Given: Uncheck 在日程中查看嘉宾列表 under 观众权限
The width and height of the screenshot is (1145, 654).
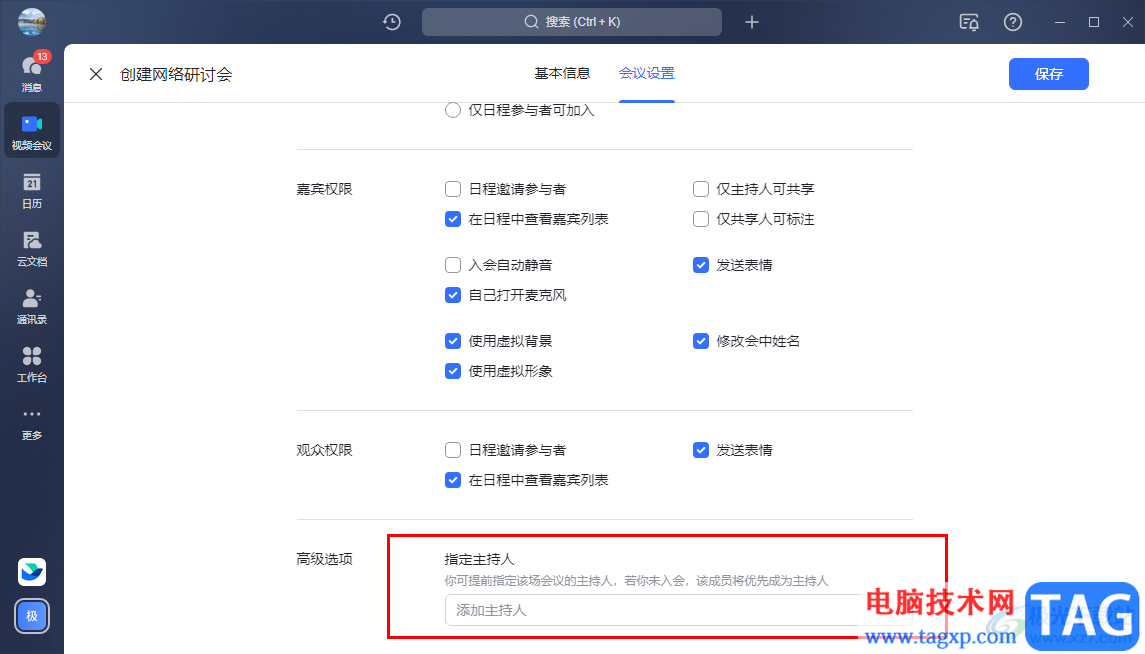Looking at the screenshot, I should (x=453, y=480).
